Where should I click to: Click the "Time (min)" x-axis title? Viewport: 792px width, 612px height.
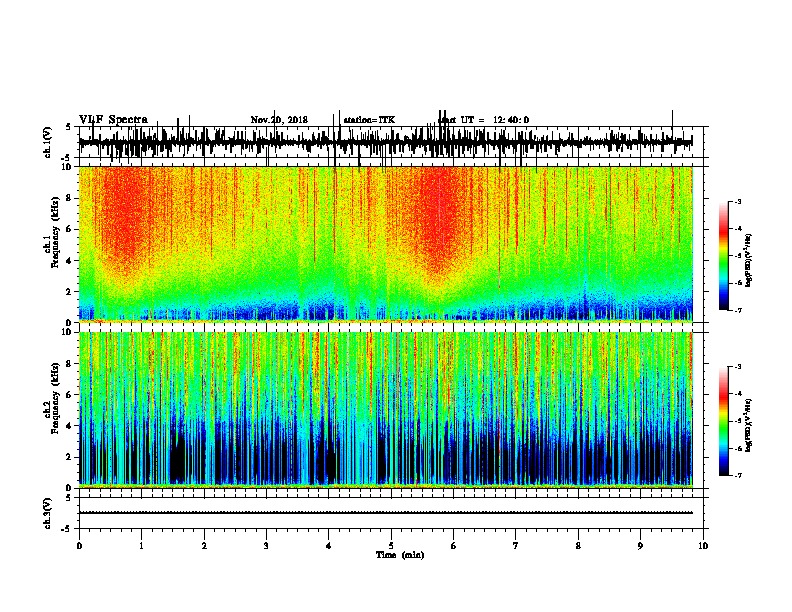tap(400, 554)
